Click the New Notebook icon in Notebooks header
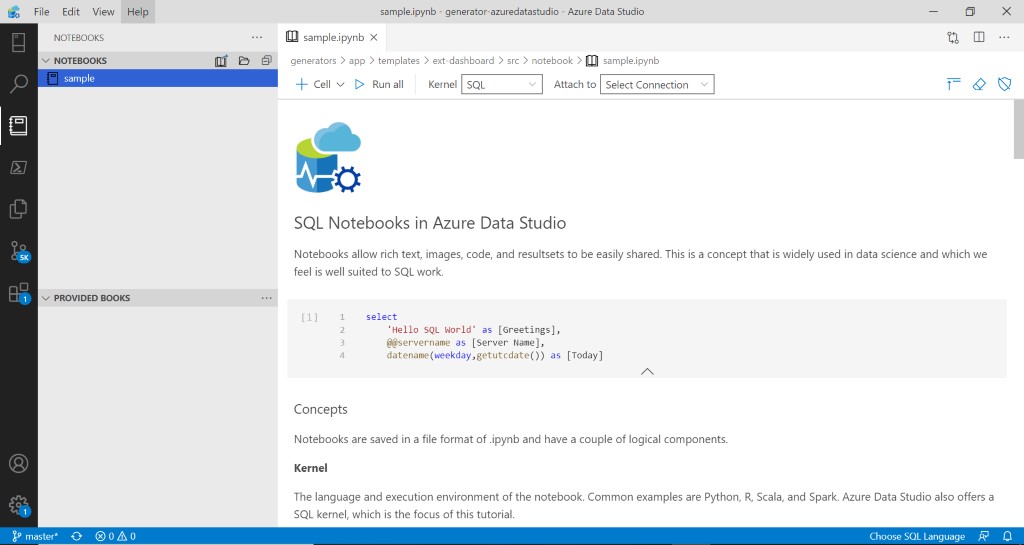The height and width of the screenshot is (545, 1024). click(221, 61)
